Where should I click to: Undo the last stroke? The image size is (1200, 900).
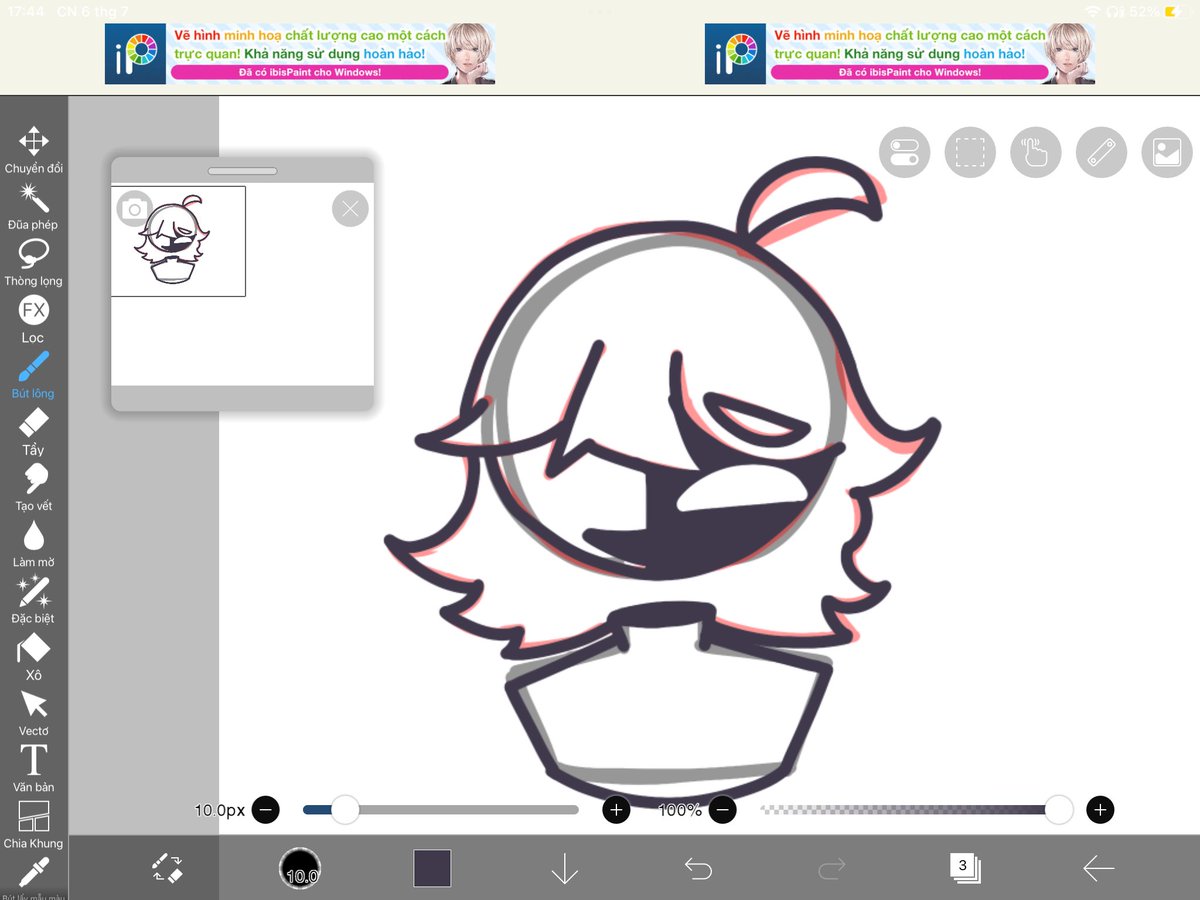(698, 868)
